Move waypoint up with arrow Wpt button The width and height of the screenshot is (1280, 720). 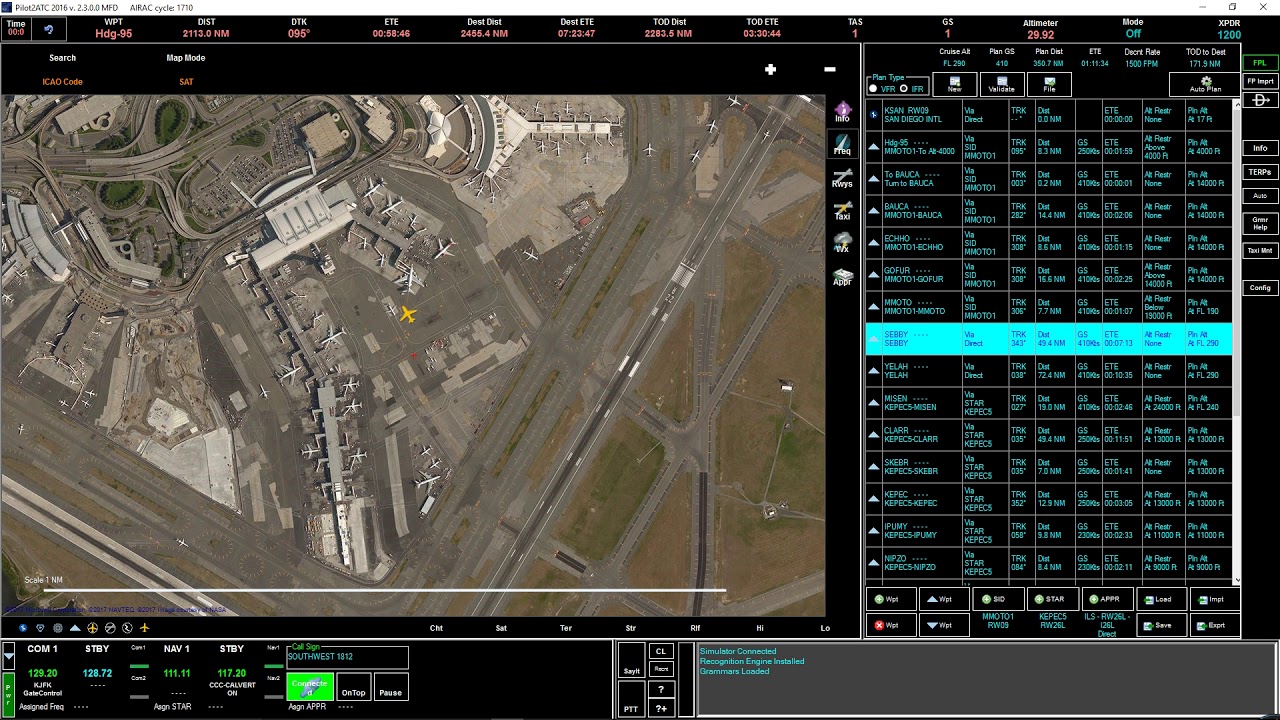[x=945, y=599]
